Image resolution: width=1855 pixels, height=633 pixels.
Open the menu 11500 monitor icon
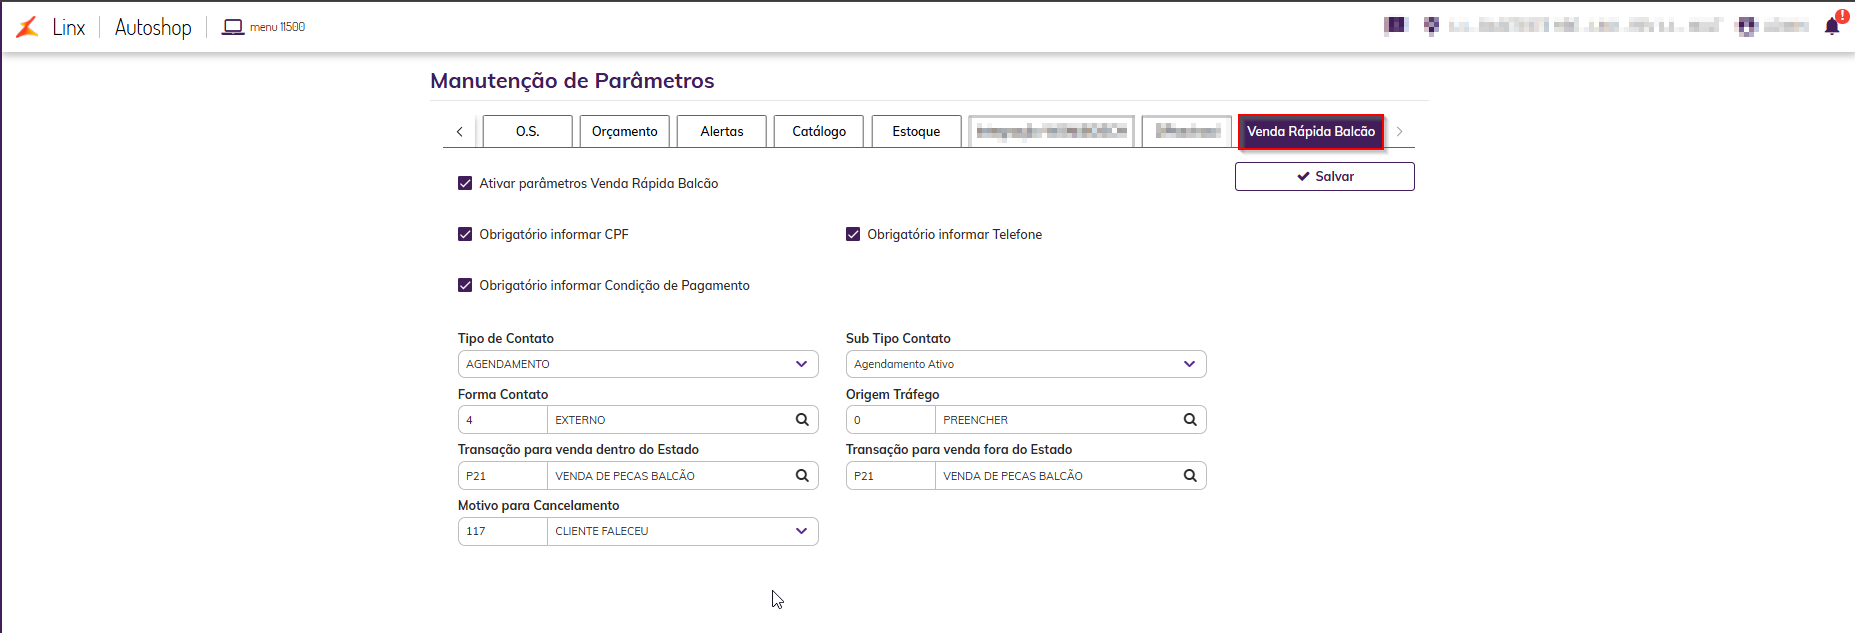[x=233, y=27]
